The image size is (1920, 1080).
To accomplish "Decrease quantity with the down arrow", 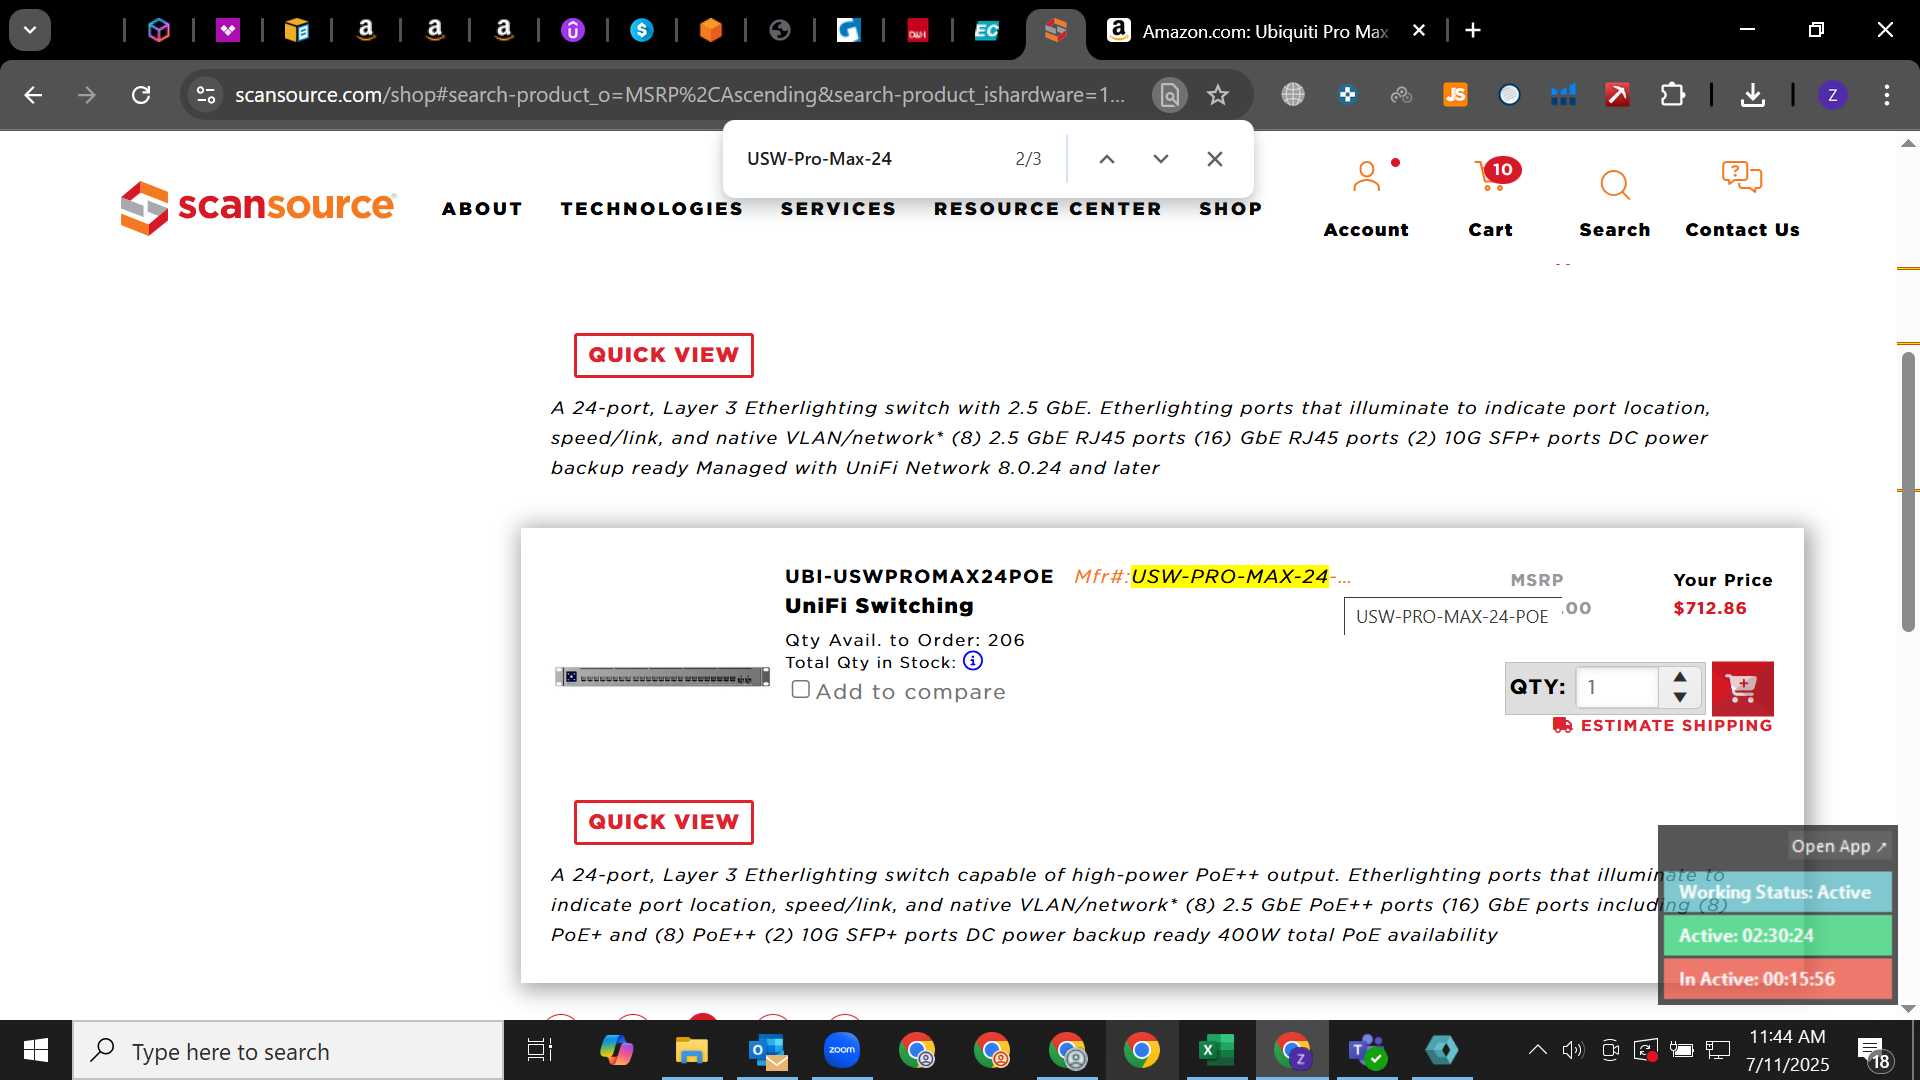I will click(x=1680, y=697).
